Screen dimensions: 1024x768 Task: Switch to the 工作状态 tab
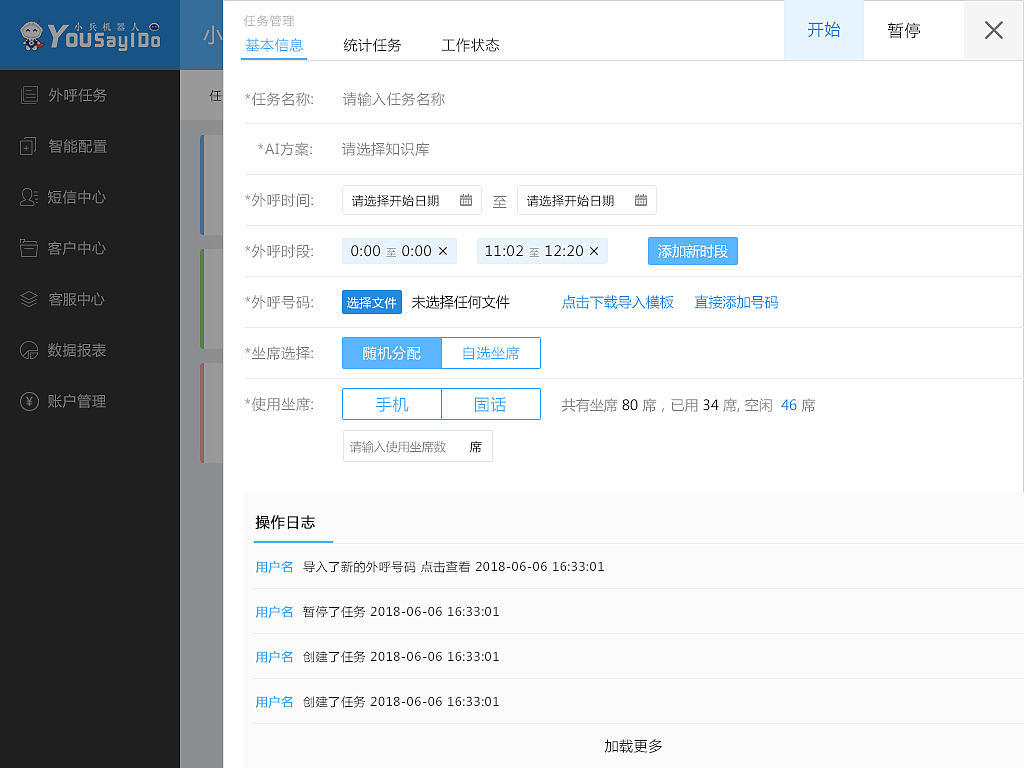[x=470, y=45]
